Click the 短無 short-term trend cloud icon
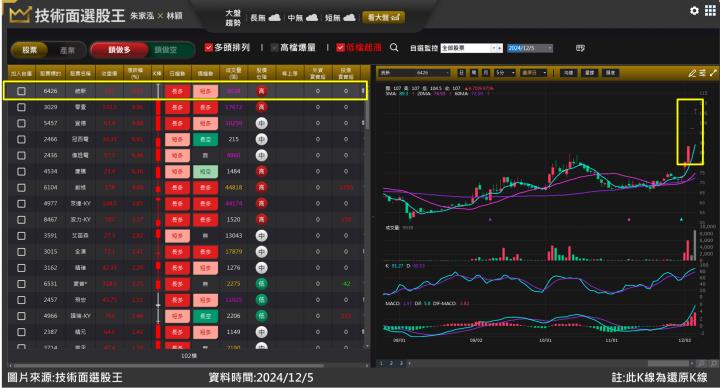The image size is (720, 391). [x=349, y=17]
